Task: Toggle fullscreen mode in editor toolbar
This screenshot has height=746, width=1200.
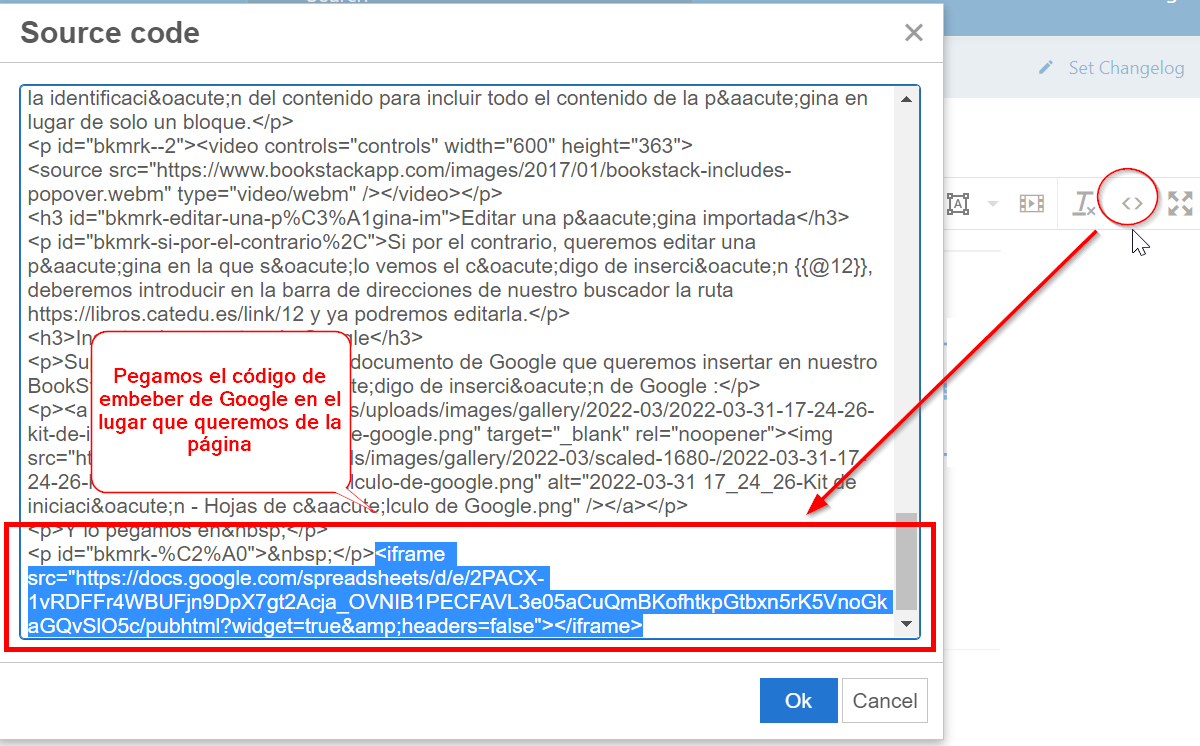Action: click(1181, 204)
